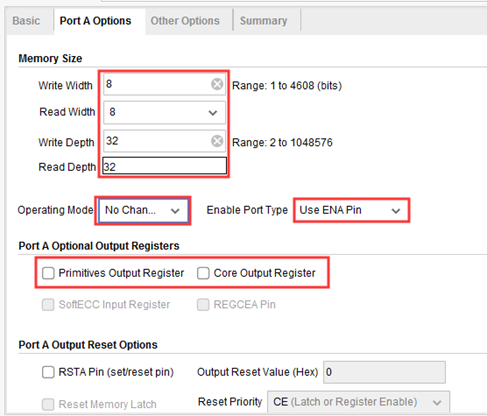Enable the Primitives Output Register checkbox
Viewport: 487px width, 416px height.
pos(48,273)
